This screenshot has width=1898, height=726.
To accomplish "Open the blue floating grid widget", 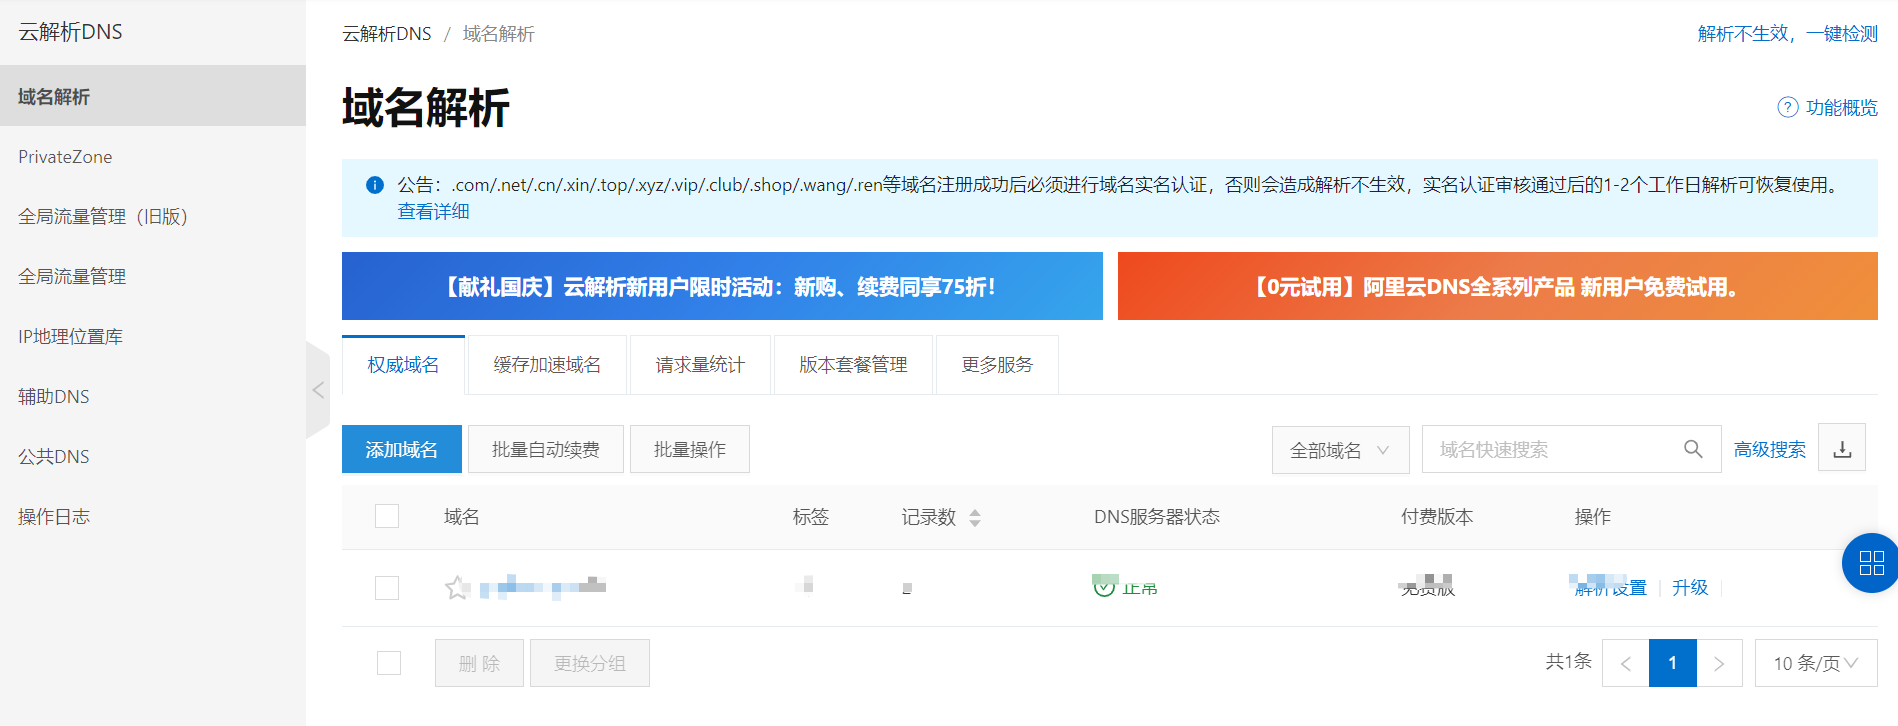I will 1870,563.
